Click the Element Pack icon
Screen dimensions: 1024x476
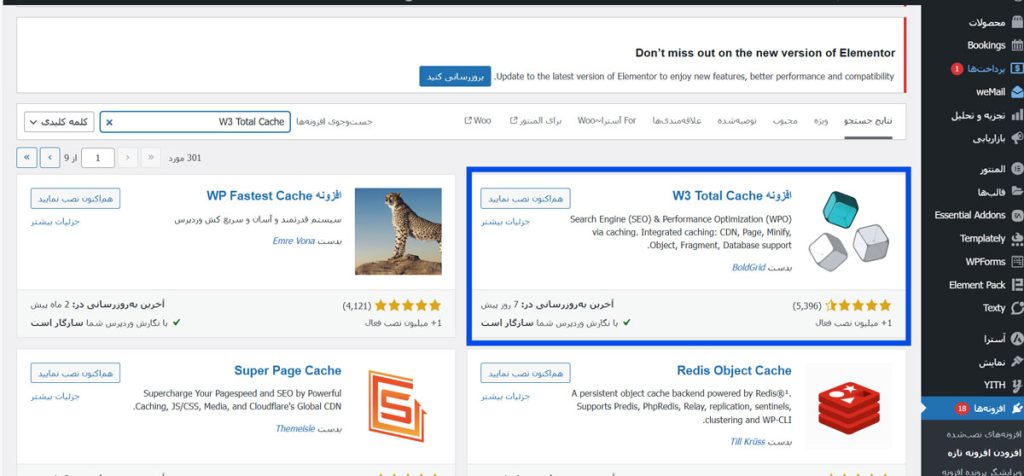[1017, 285]
